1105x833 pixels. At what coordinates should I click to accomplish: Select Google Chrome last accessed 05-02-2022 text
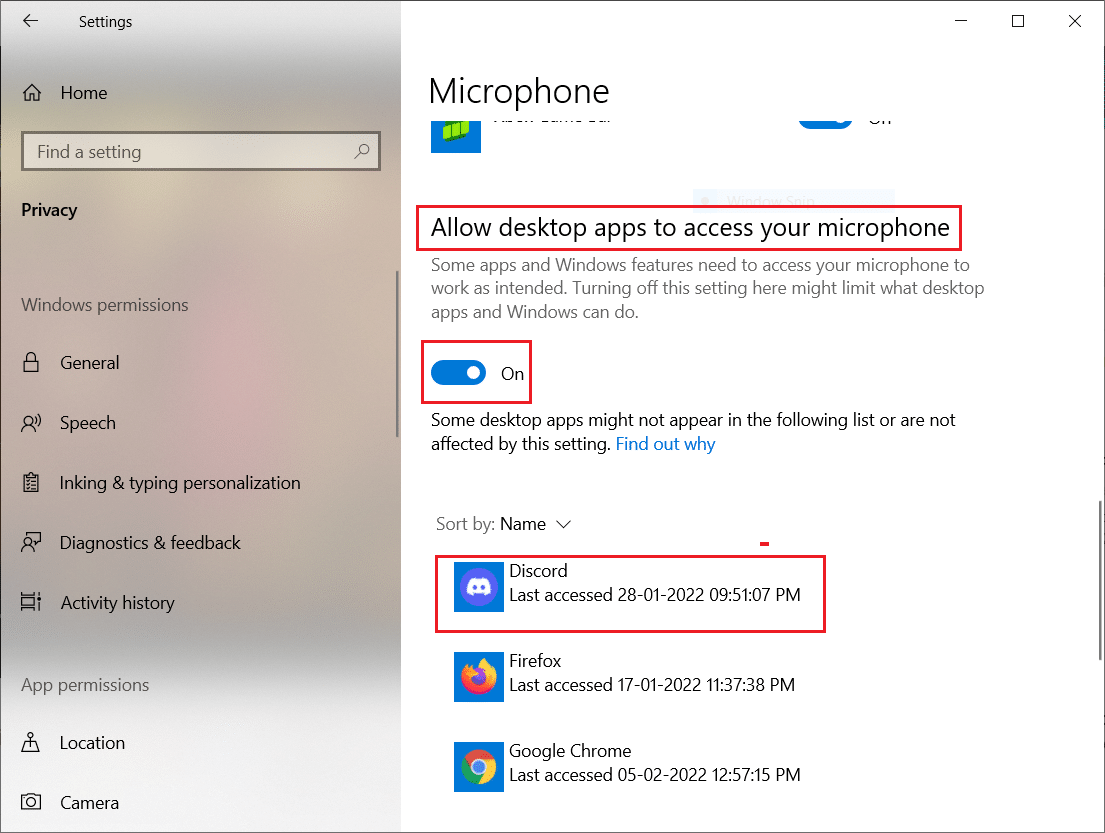[655, 775]
